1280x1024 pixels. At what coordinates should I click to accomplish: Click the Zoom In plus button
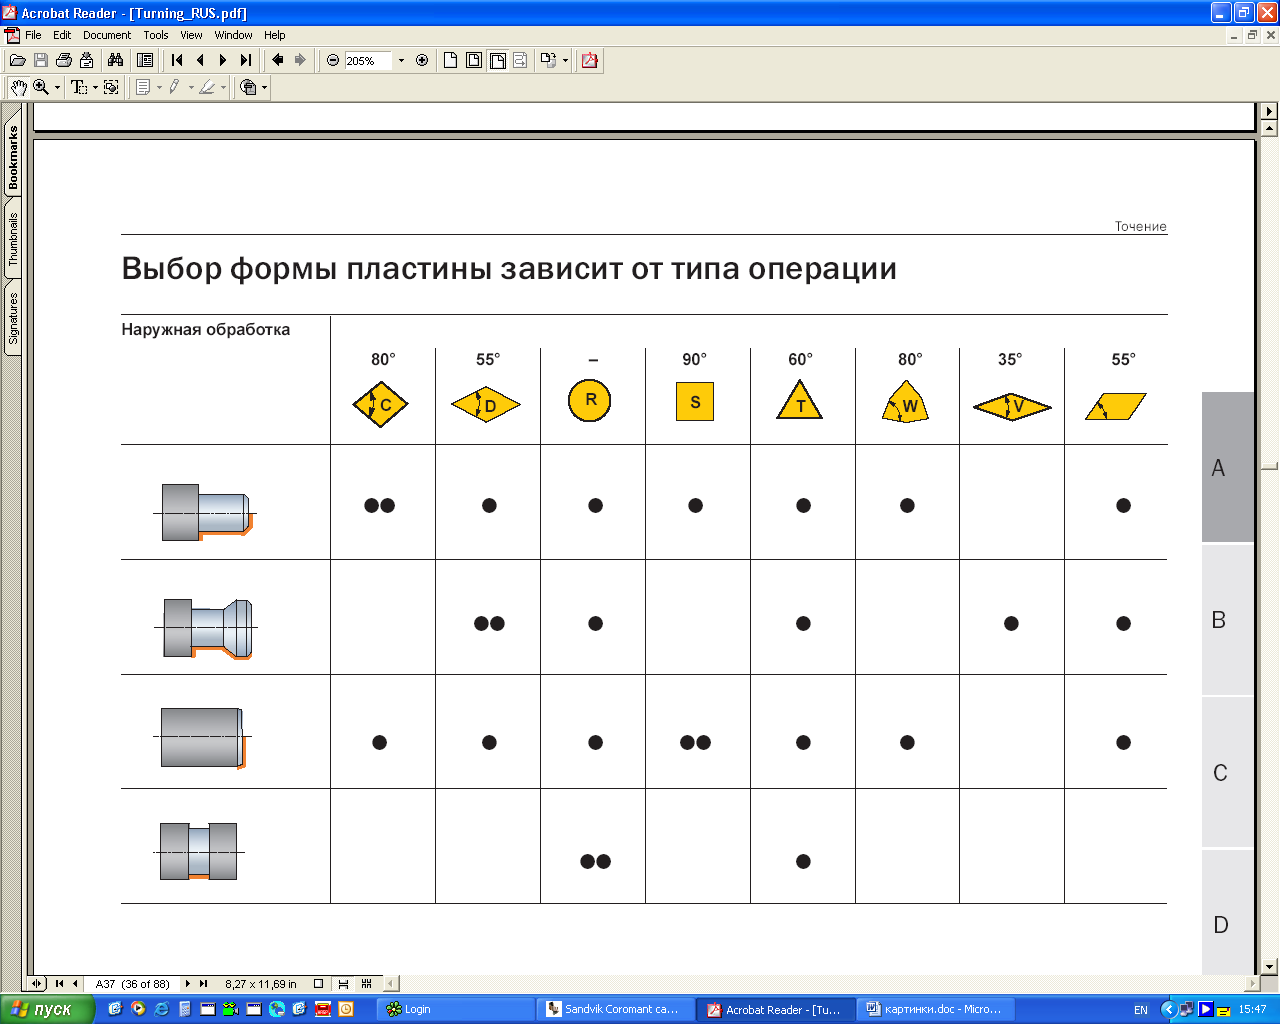422,60
